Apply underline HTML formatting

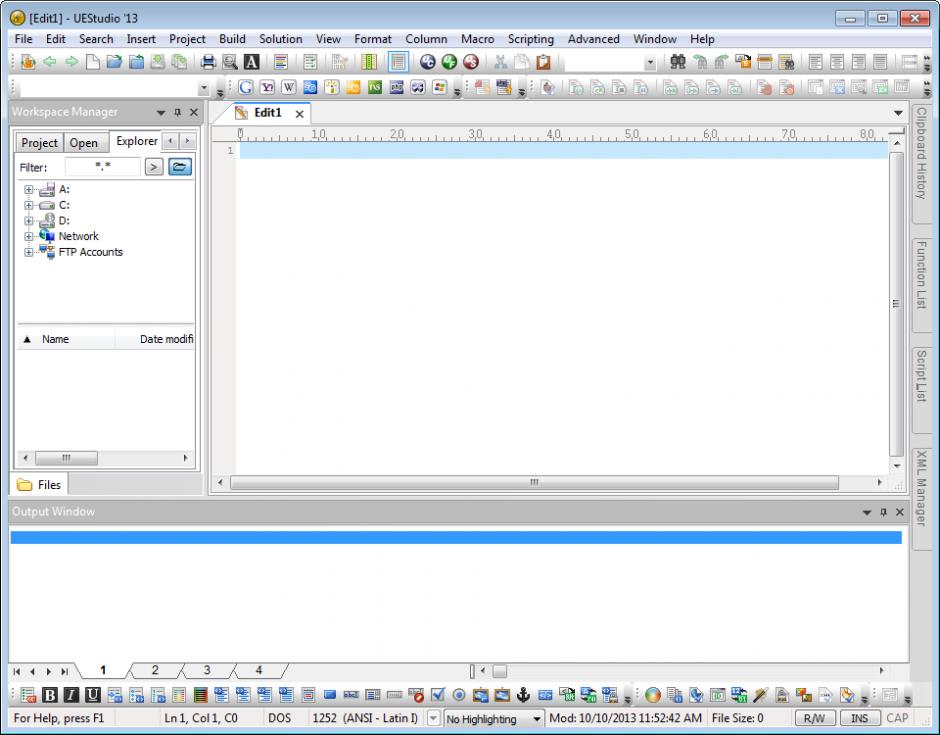pos(93,695)
